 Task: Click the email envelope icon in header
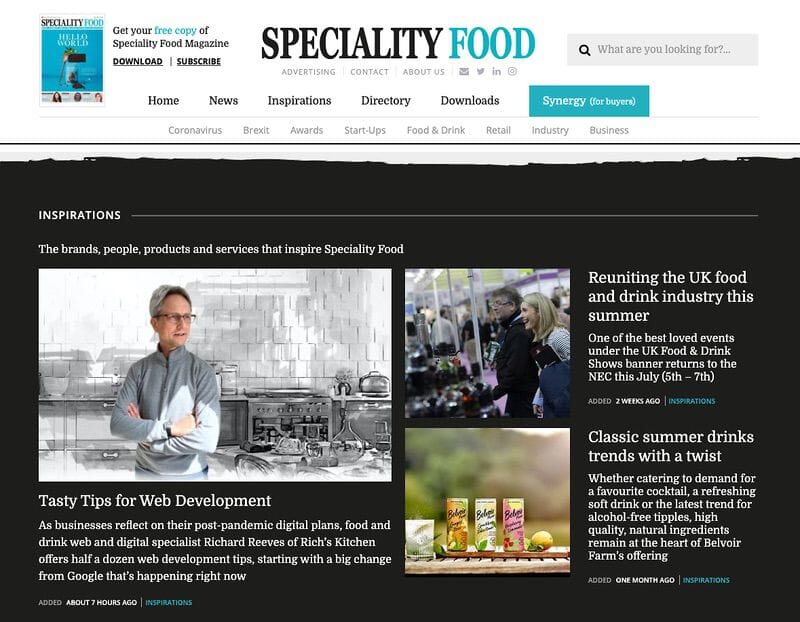pos(464,71)
